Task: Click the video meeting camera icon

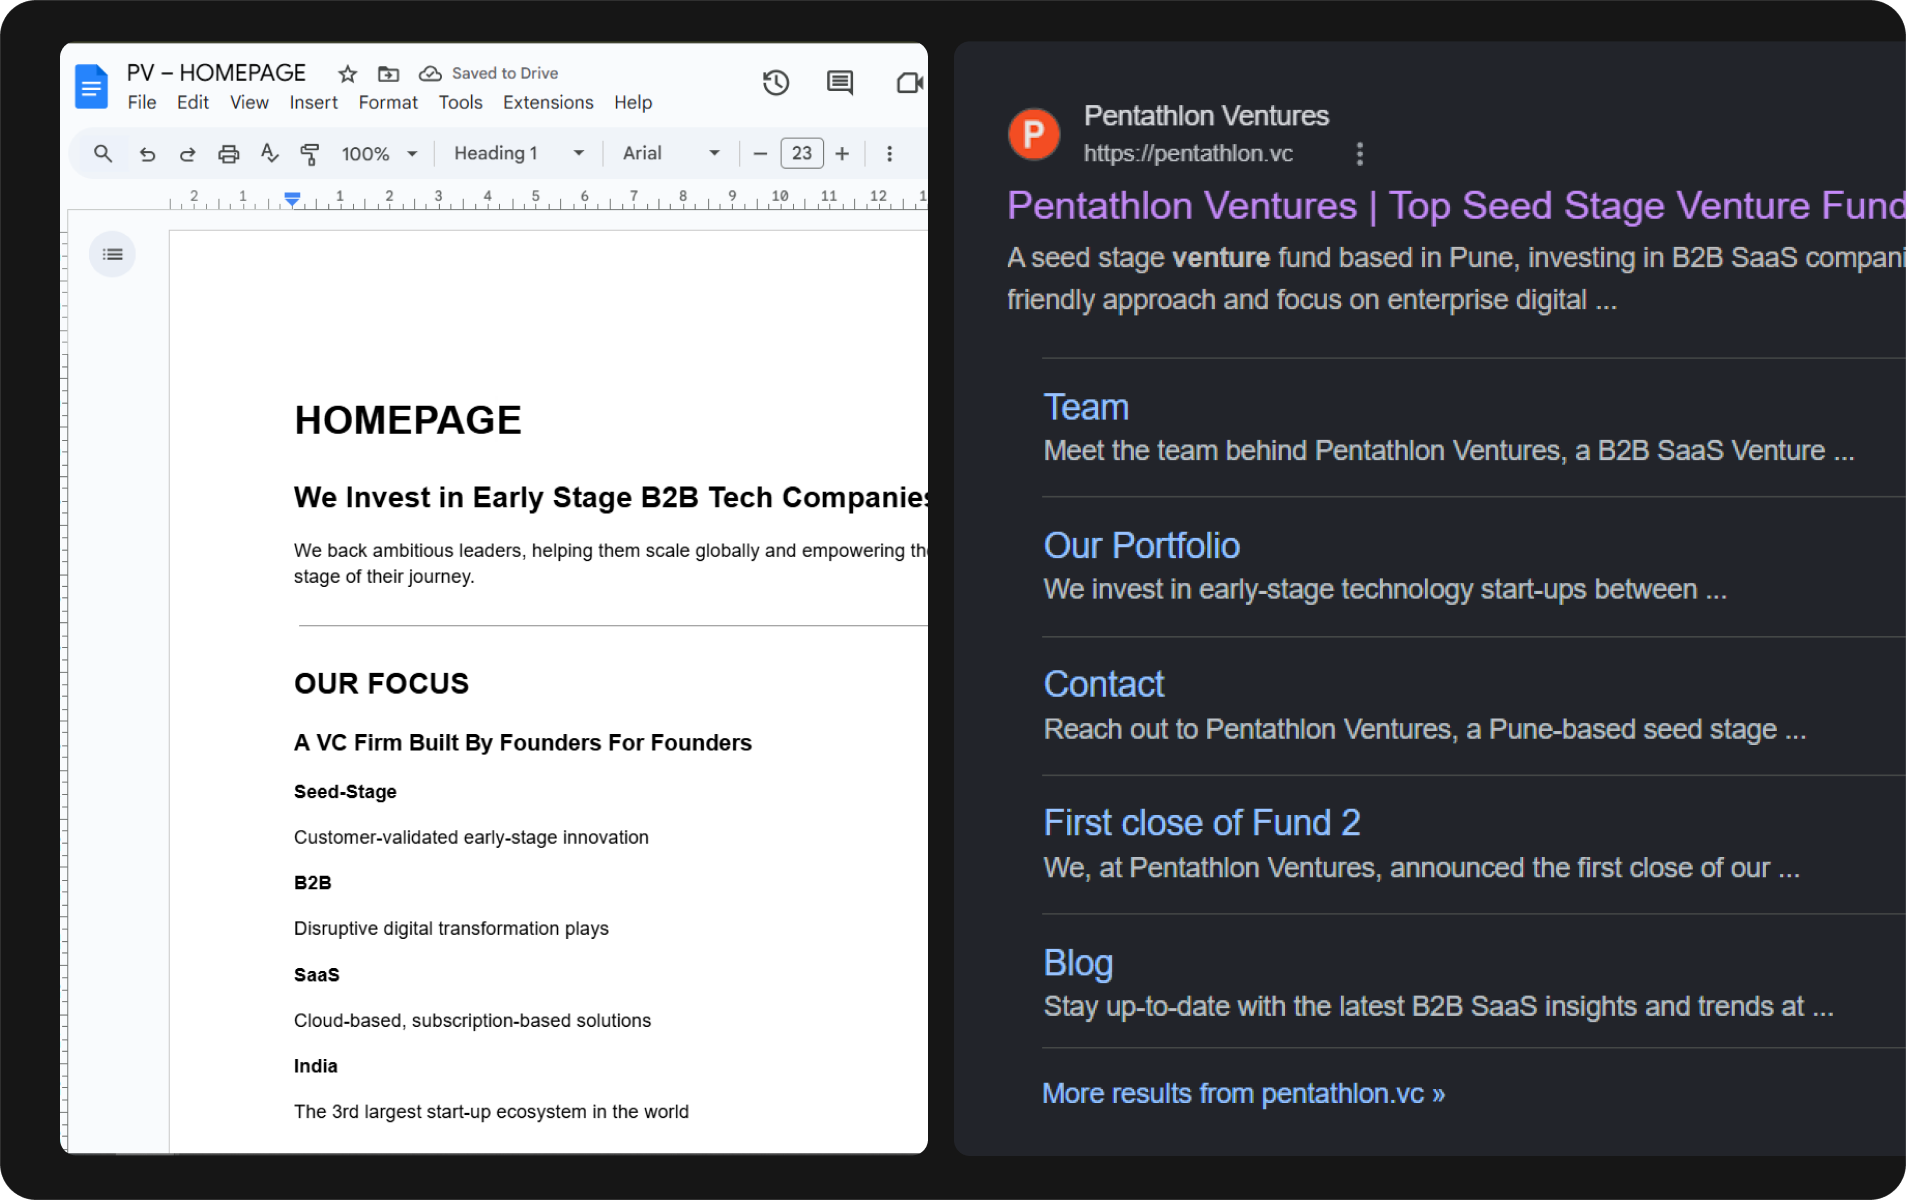Action: [x=908, y=83]
